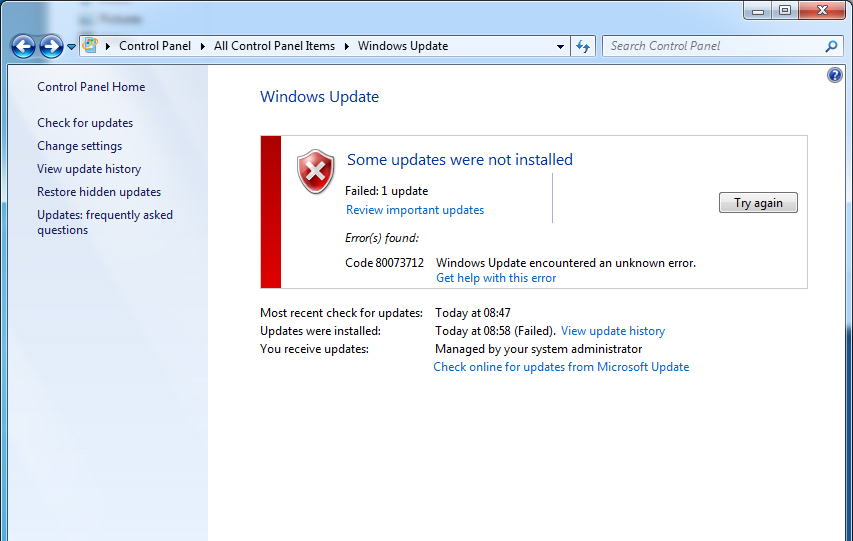Click Get help with this error
Screen dimensions: 853x541
496,278
